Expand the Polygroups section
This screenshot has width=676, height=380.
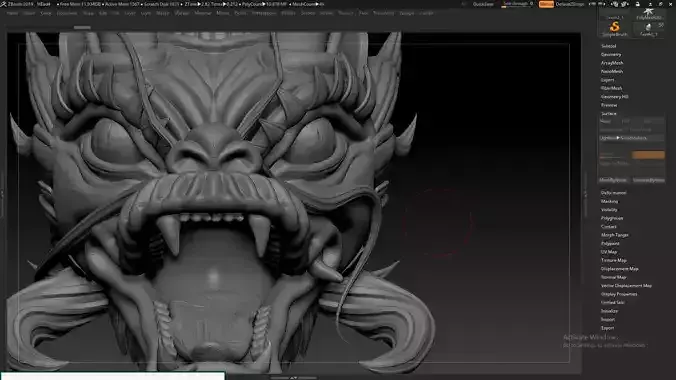(x=612, y=218)
